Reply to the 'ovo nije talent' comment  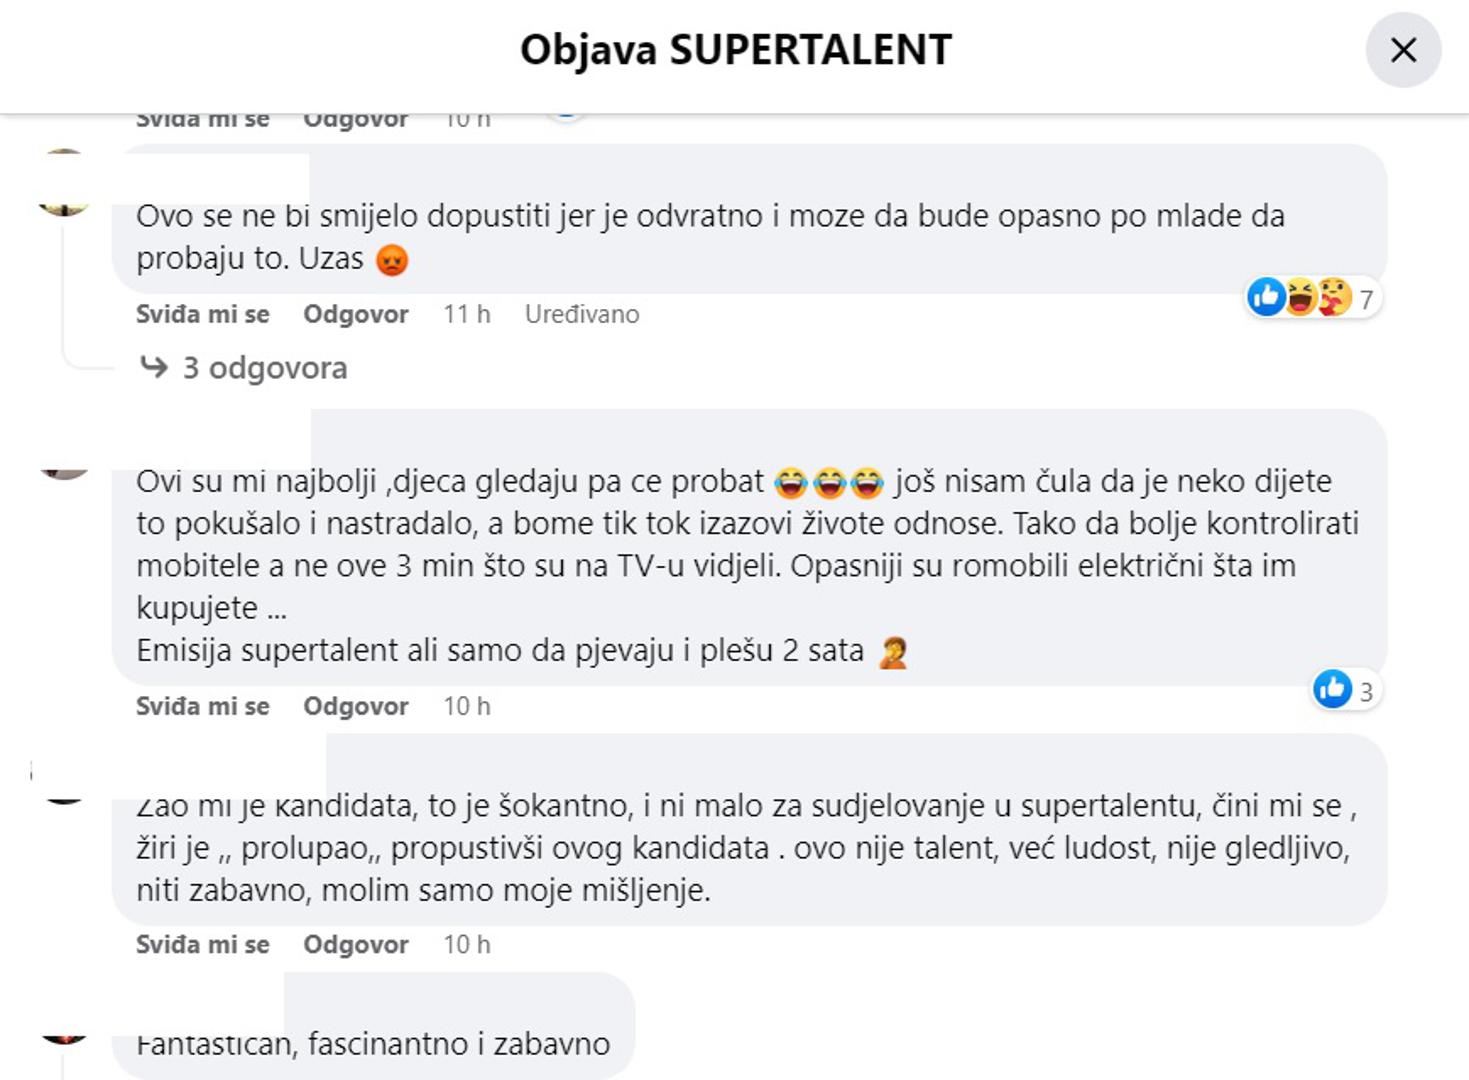[356, 944]
